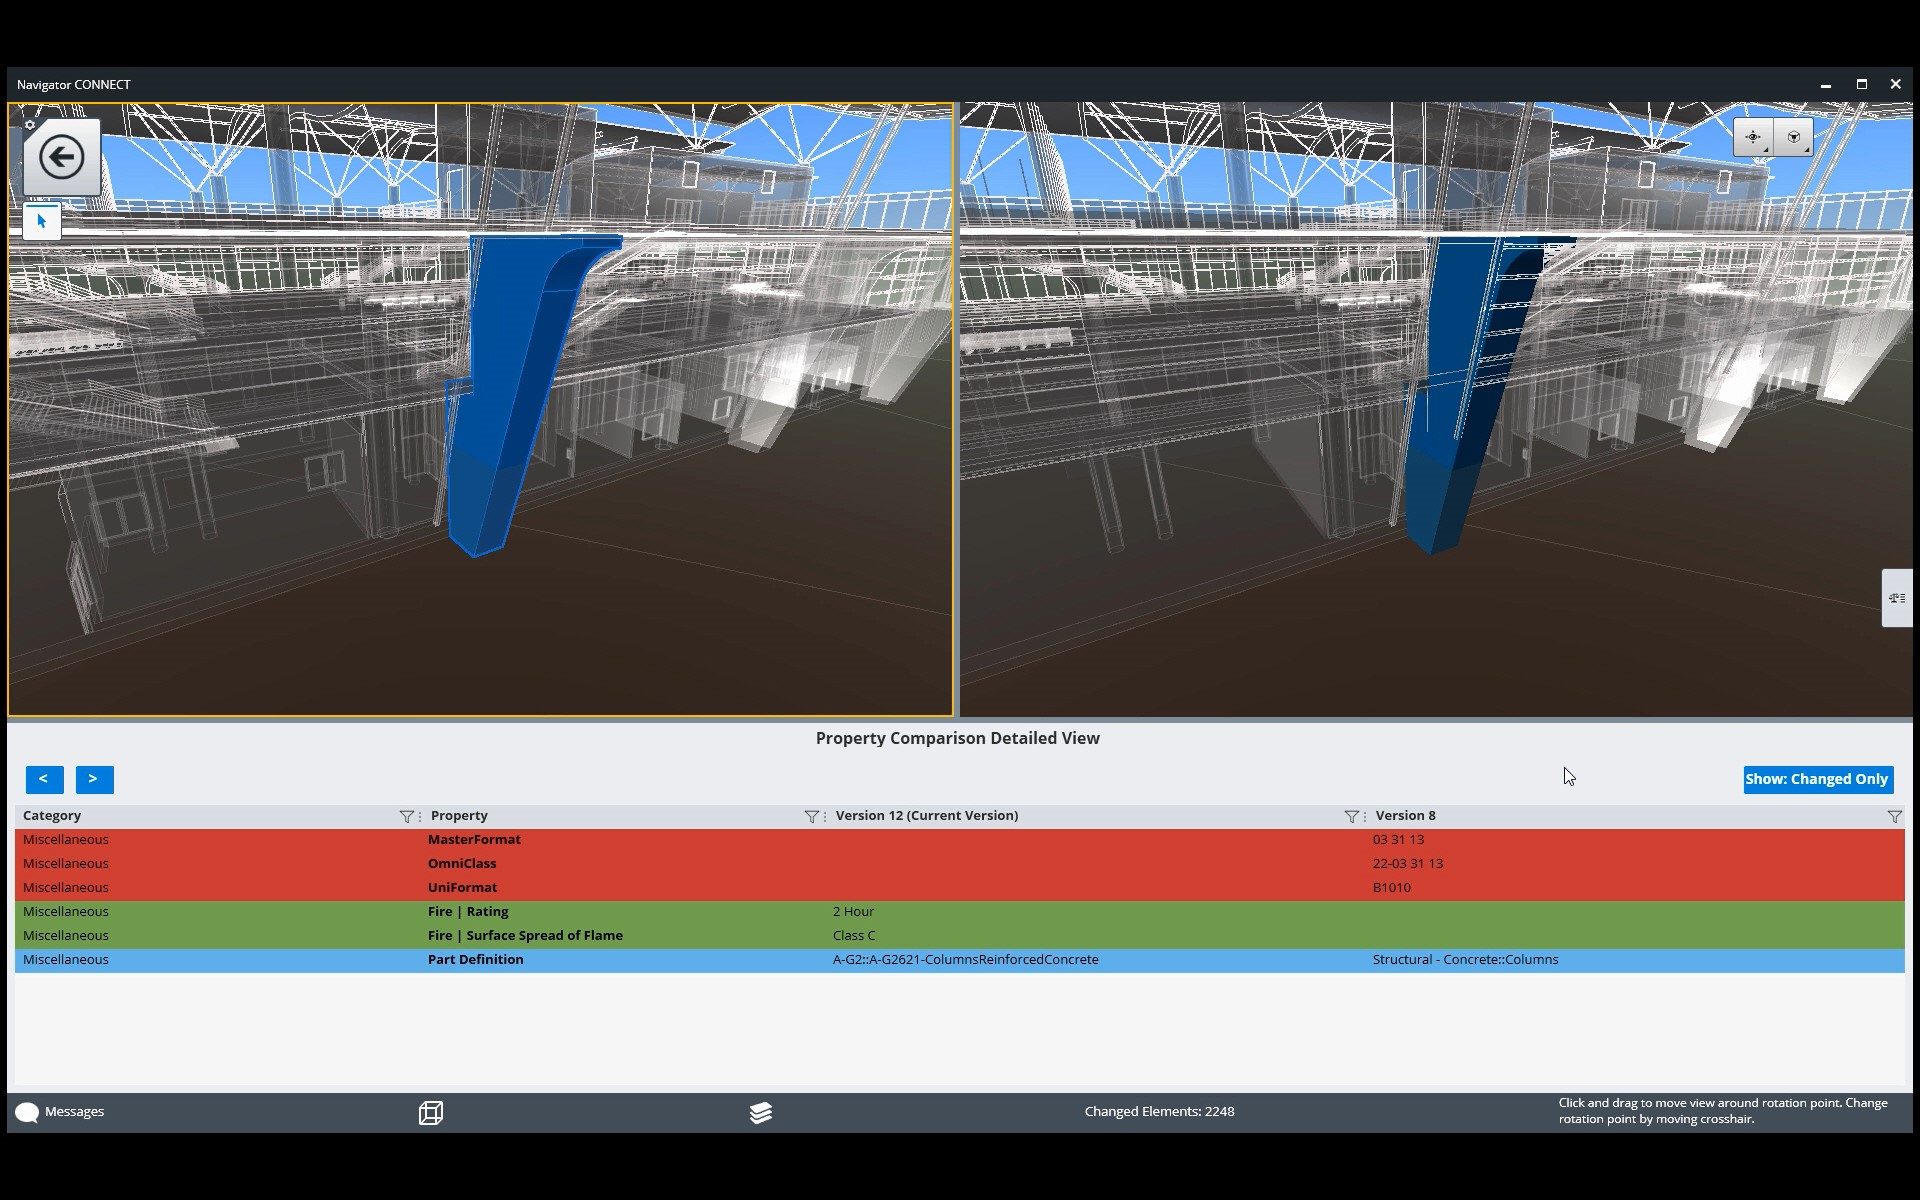Select the Fire | Rating row
The image size is (1920, 1200).
coord(468,912)
